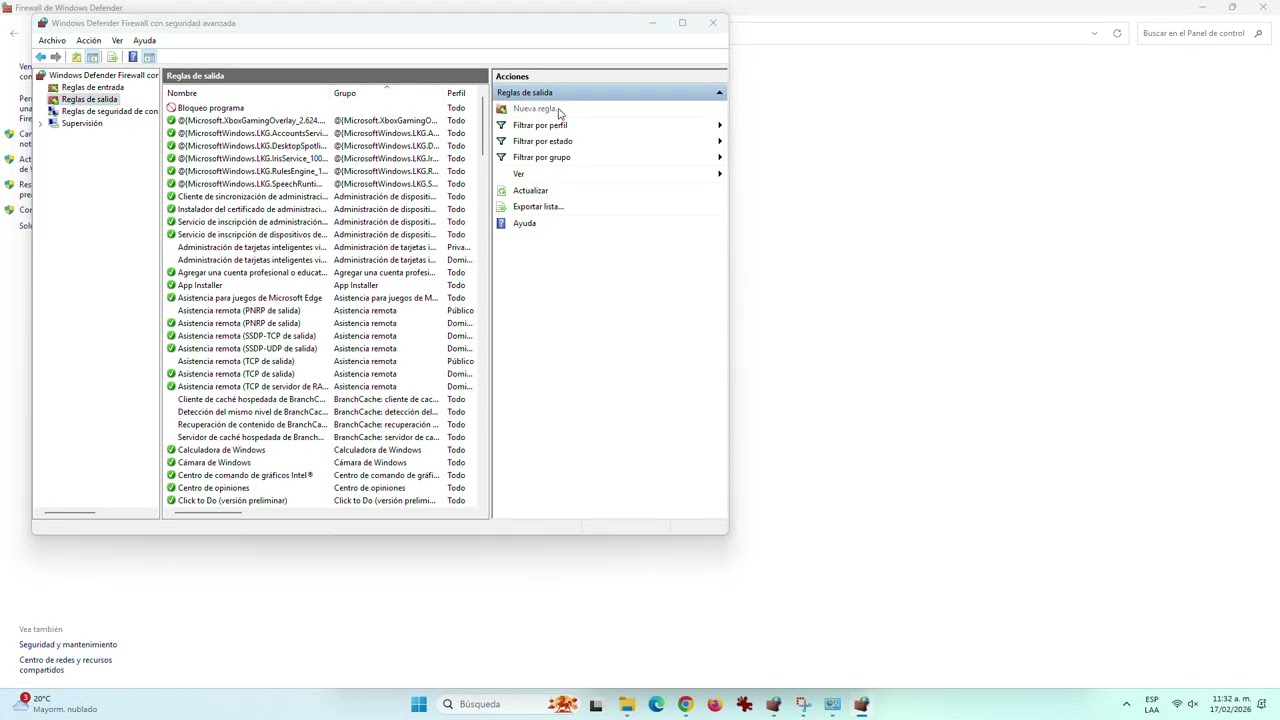Select Reglas de entrada in tree
Image resolution: width=1280 pixels, height=720 pixels.
[x=92, y=88]
